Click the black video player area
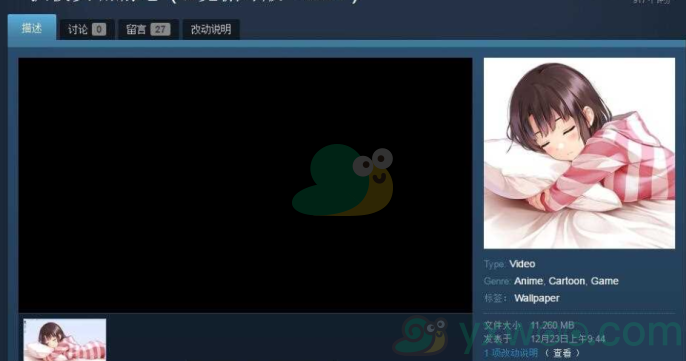This screenshot has height=361, width=686. click(245, 185)
